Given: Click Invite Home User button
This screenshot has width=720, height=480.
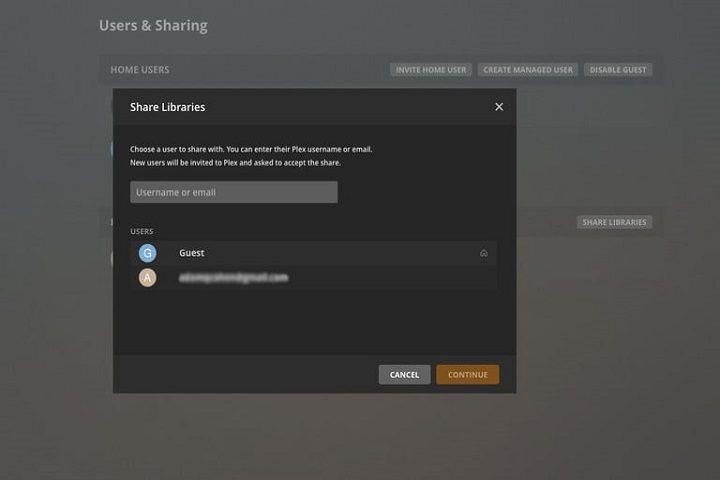Looking at the screenshot, I should click(x=431, y=70).
